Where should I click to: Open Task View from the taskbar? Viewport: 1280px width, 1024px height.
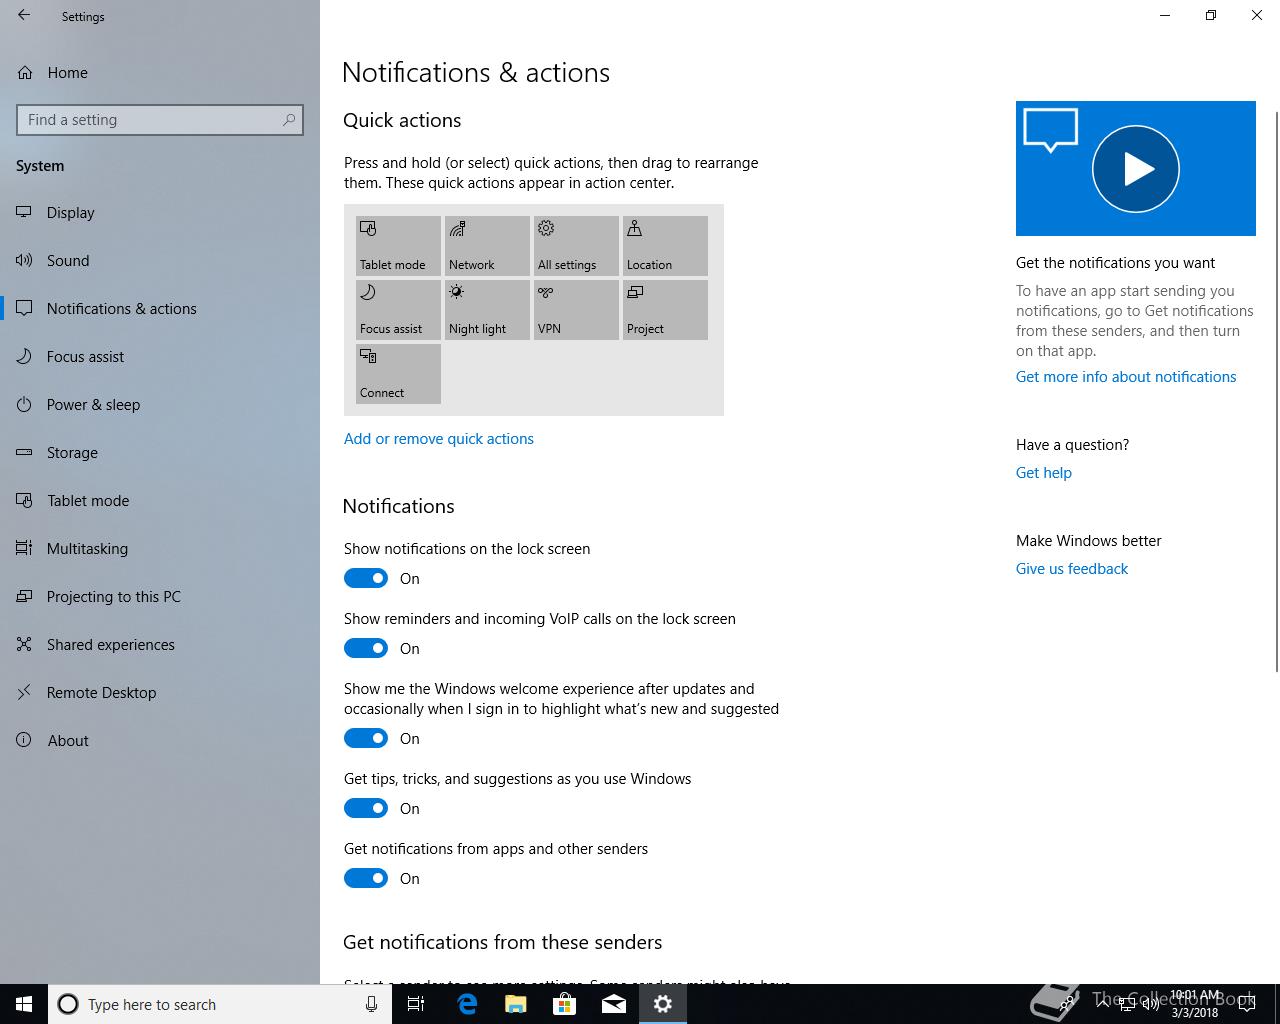(416, 1004)
